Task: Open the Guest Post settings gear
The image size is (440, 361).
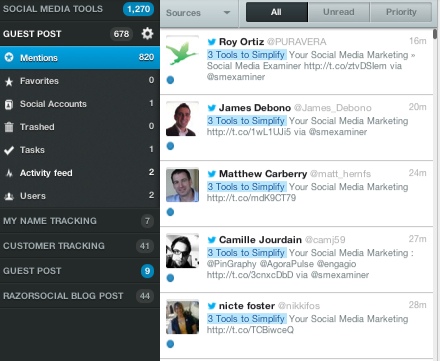Action: pos(147,34)
